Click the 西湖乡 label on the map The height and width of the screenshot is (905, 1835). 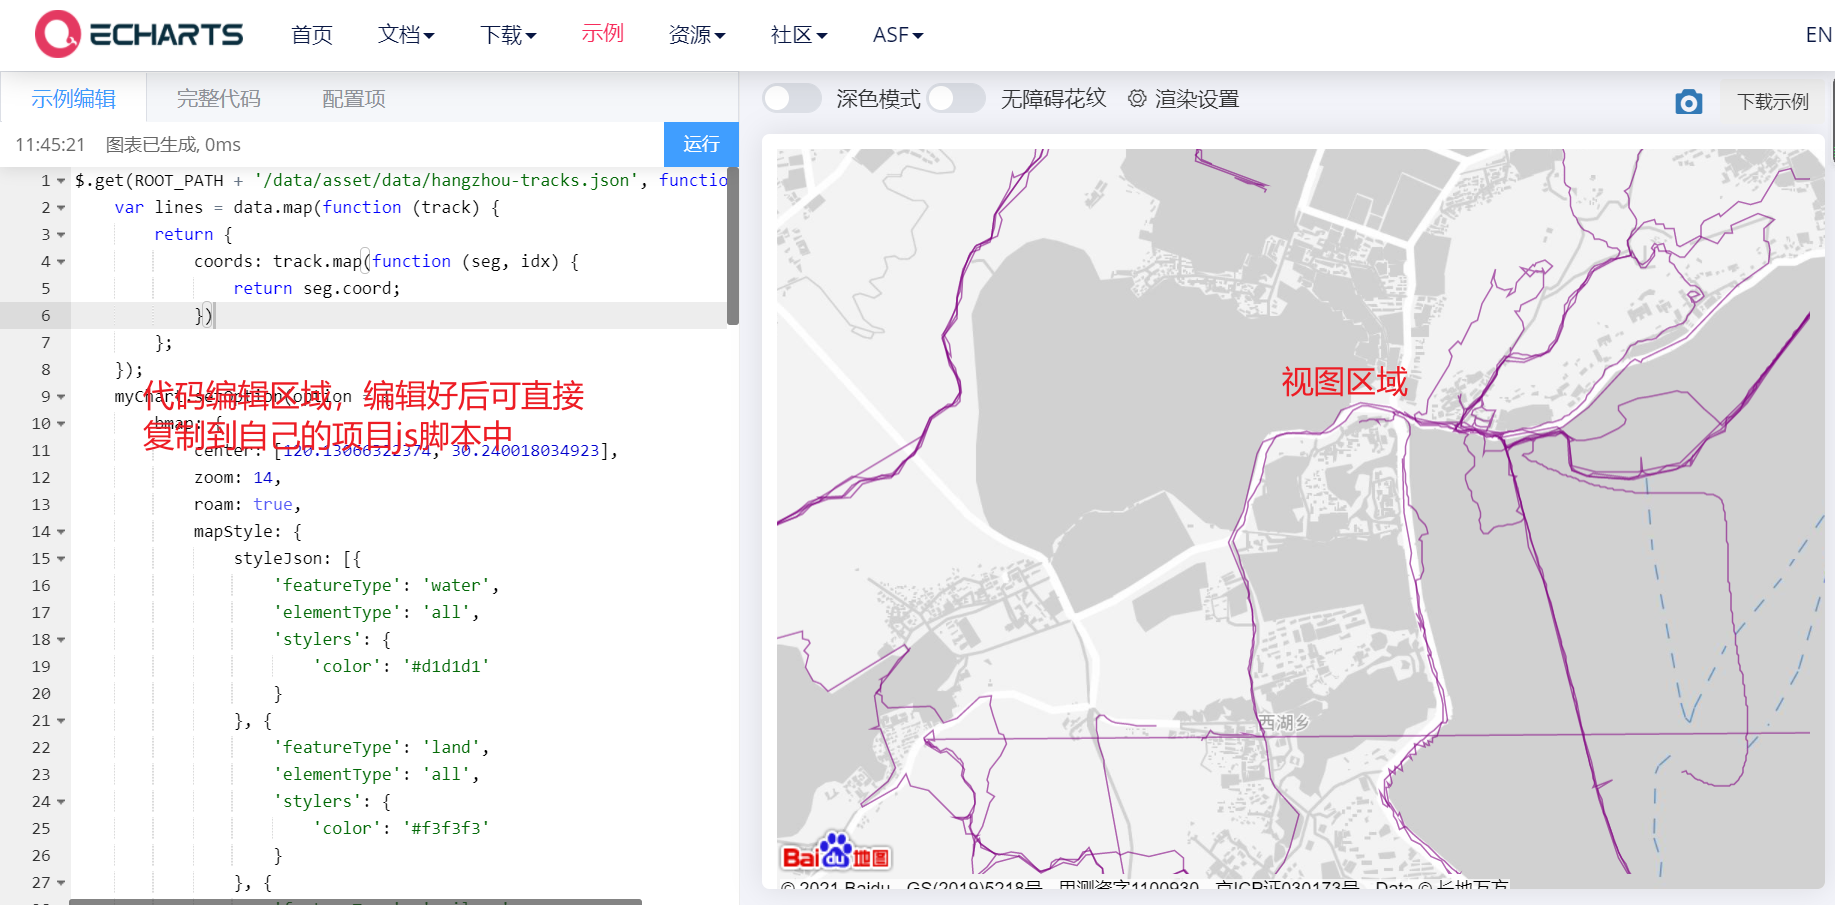1284,722
